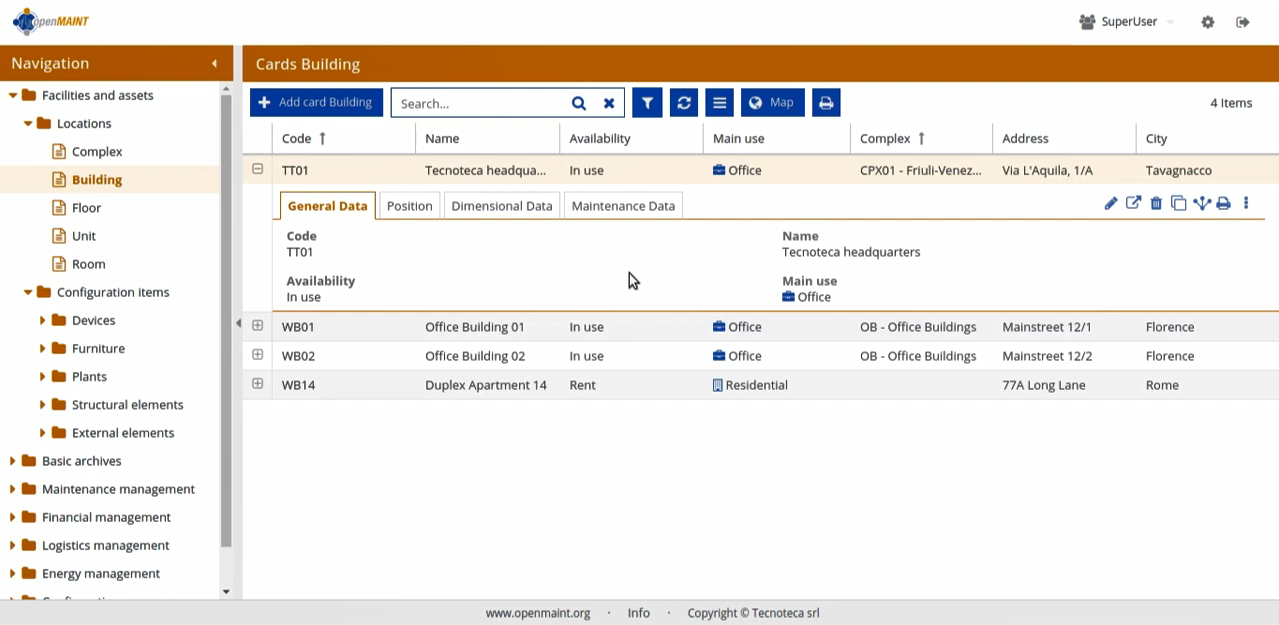Image resolution: width=1279 pixels, height=625 pixels.
Task: Click the Add card Building button
Action: 316,103
